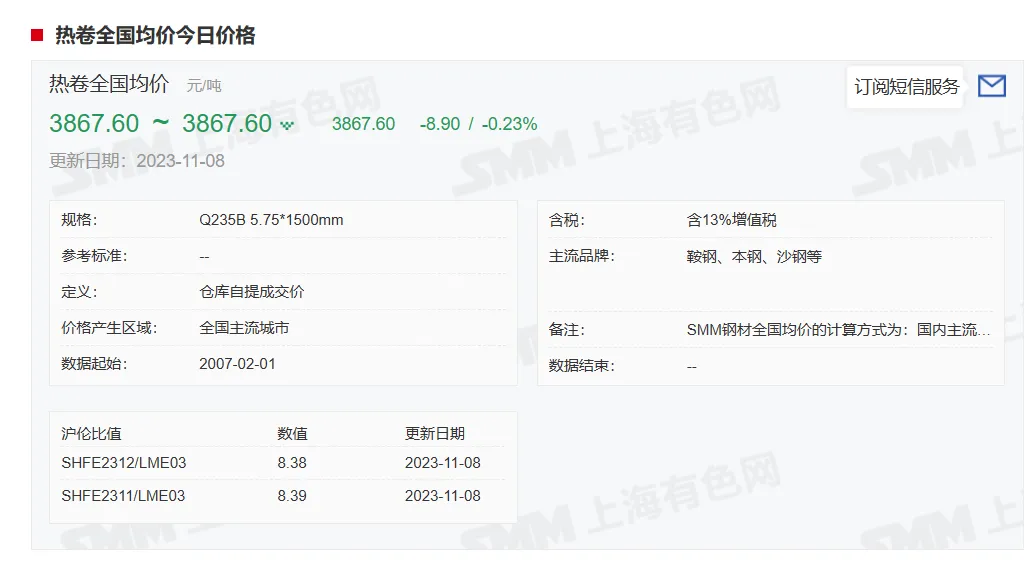The height and width of the screenshot is (567, 1035).
Task: Click the envelope mail icon
Action: (x=991, y=86)
